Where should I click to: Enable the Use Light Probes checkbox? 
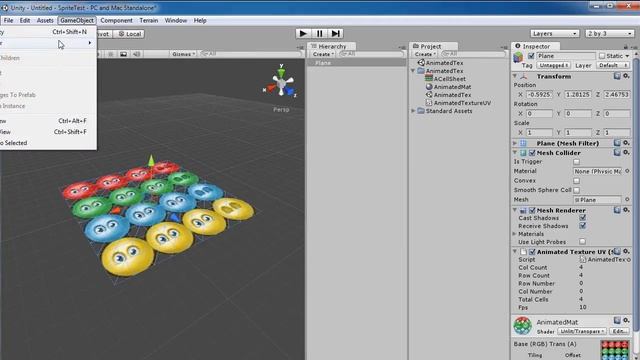coord(582,242)
